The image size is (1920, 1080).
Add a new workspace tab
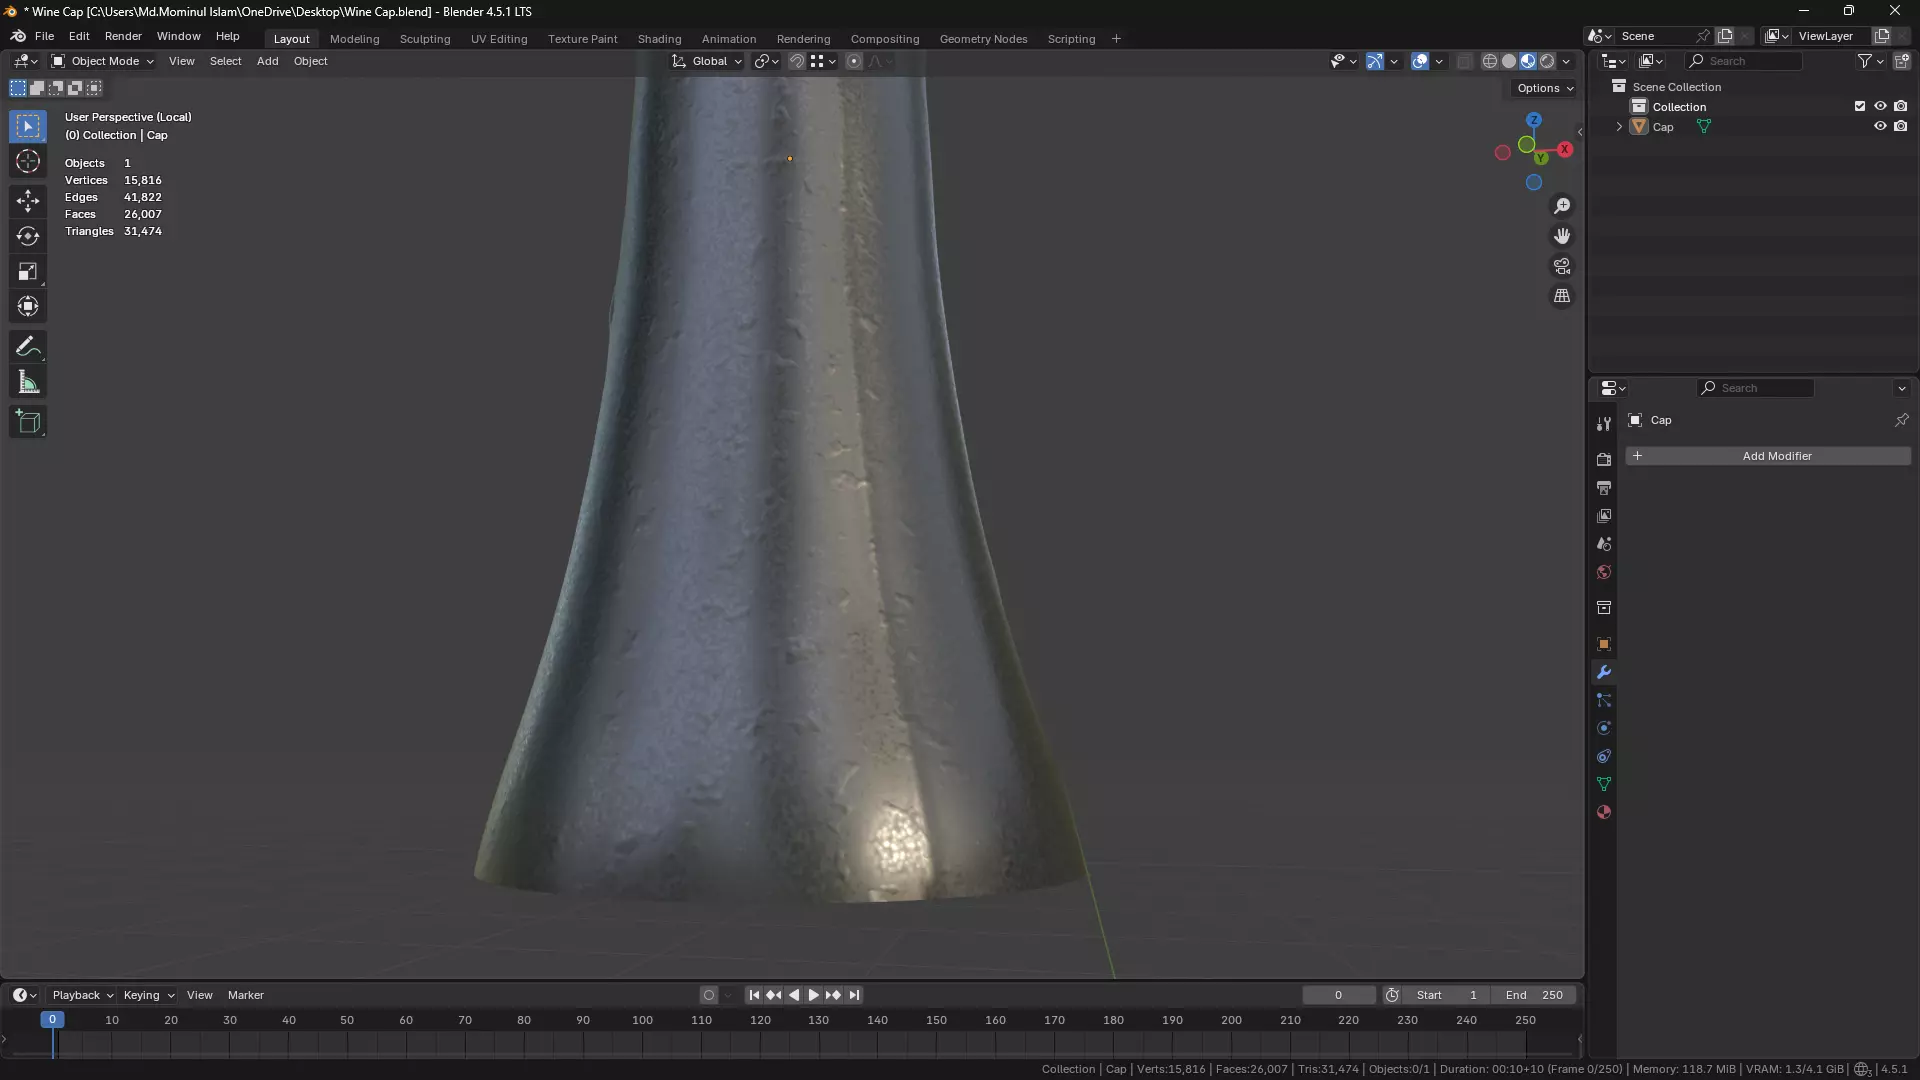pos(1116,39)
